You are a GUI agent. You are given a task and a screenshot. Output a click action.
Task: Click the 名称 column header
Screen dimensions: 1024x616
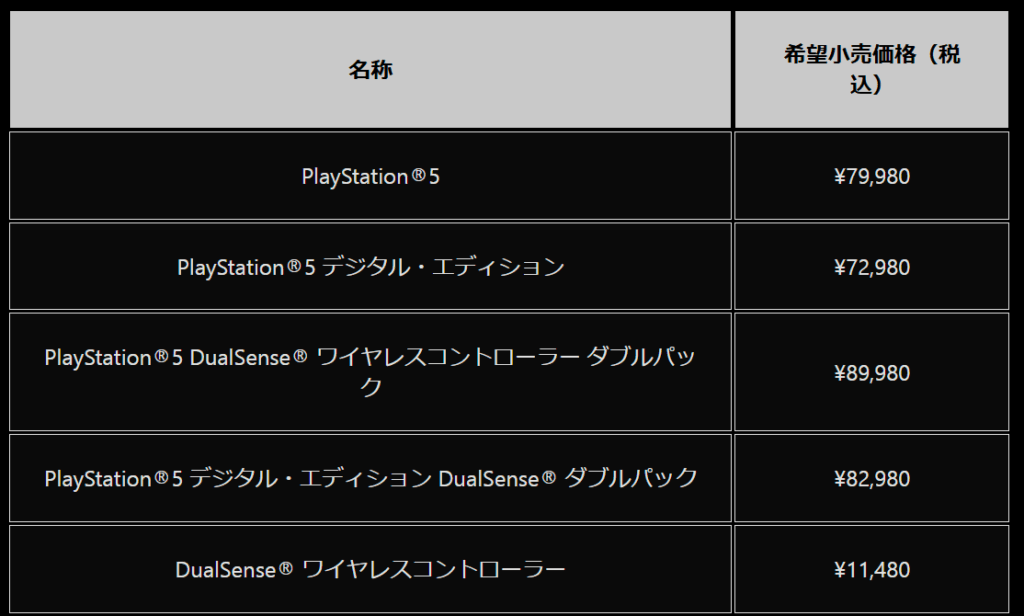point(370,69)
